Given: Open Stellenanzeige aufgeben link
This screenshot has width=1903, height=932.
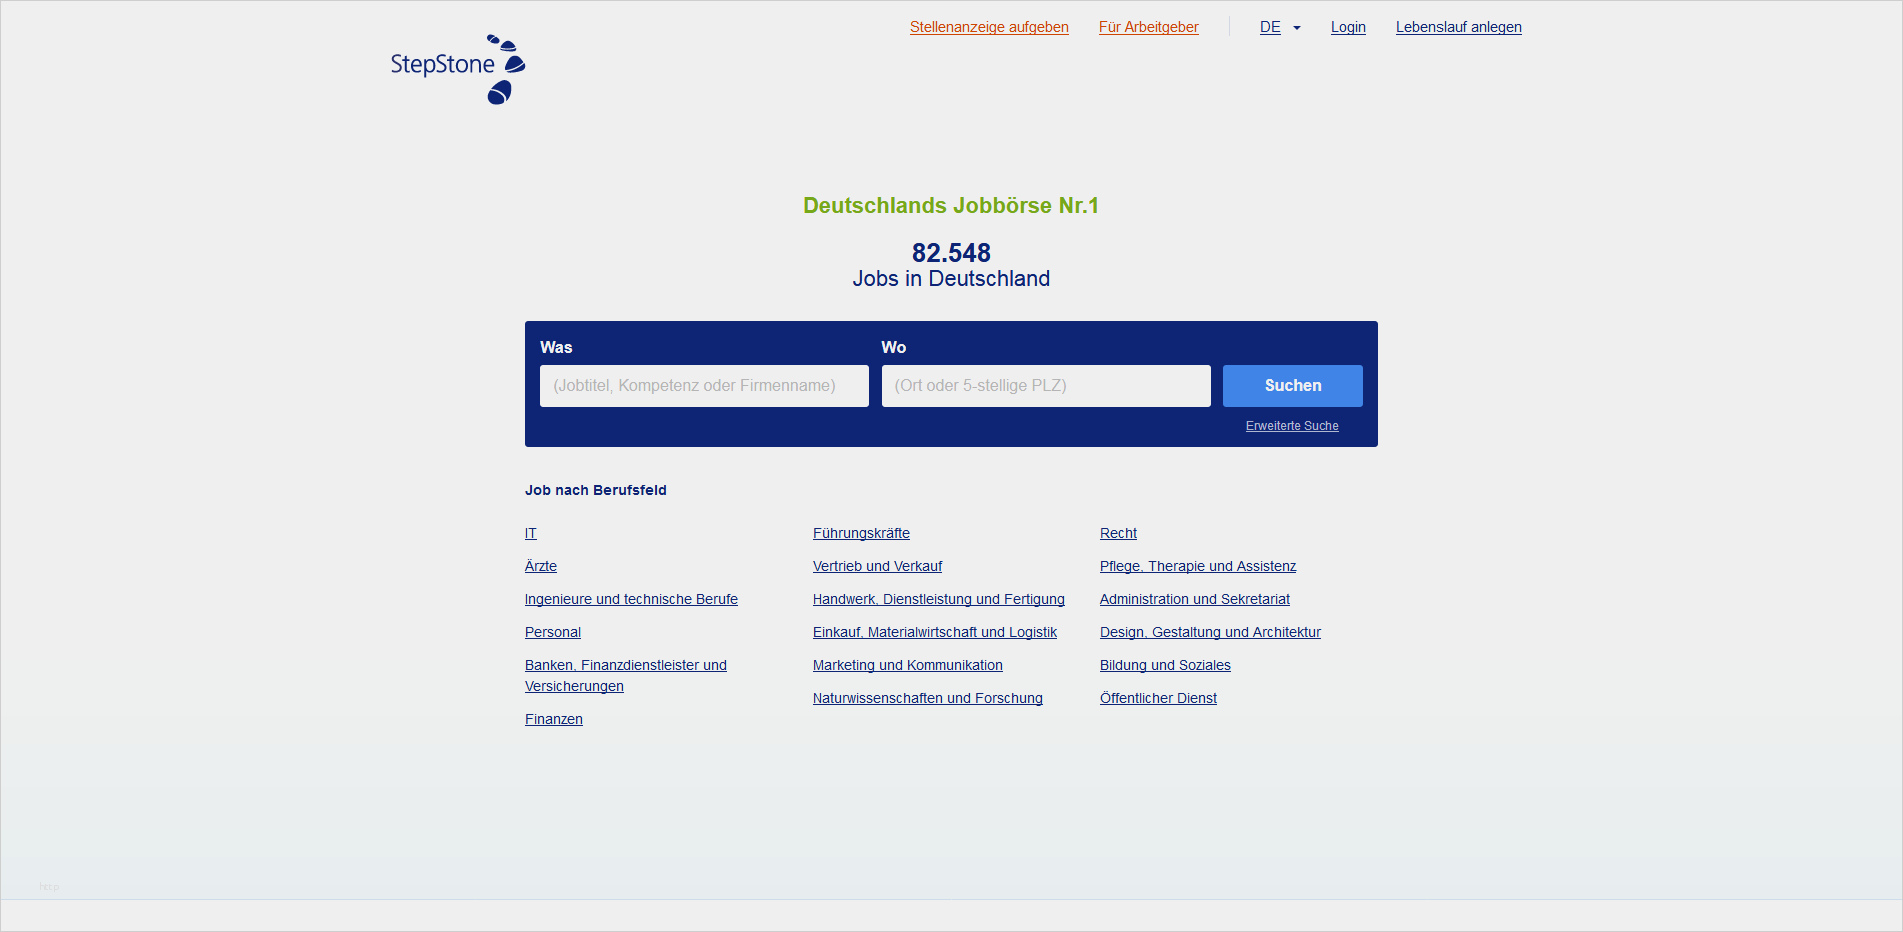Looking at the screenshot, I should (989, 27).
